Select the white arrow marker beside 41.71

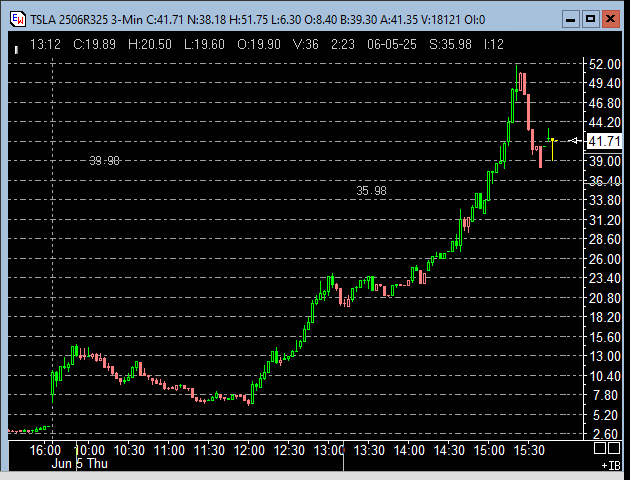tap(575, 141)
